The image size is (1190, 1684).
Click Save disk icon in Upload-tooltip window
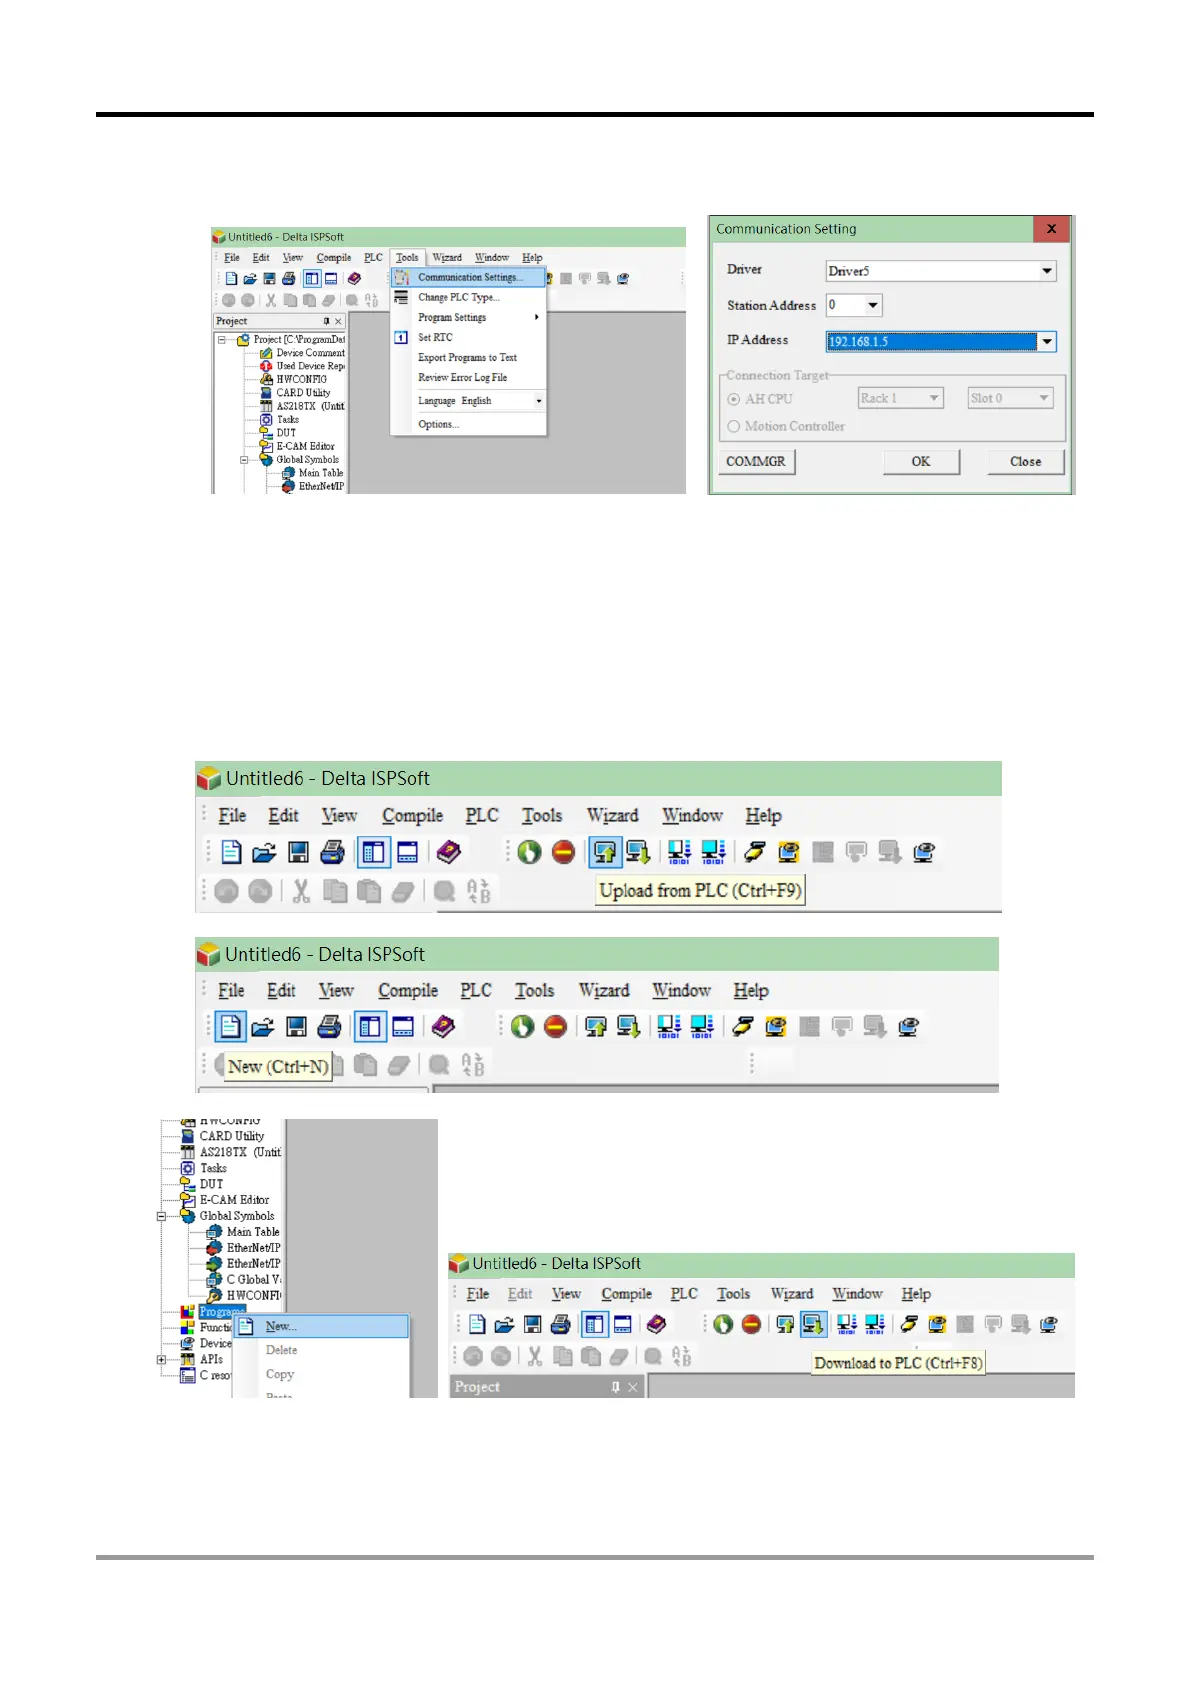(x=298, y=853)
